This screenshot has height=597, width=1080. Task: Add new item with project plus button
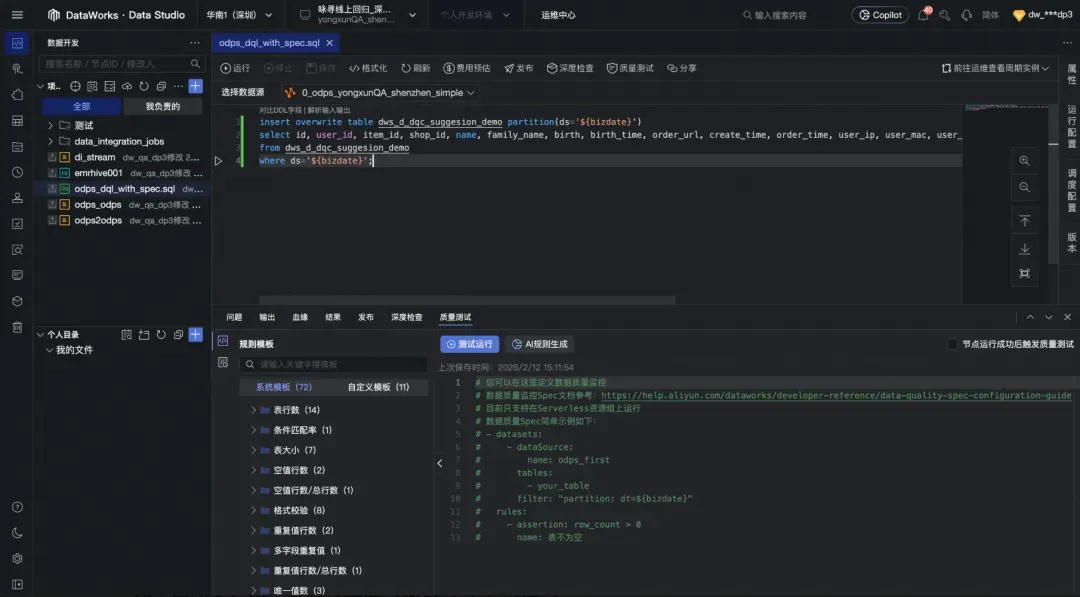click(196, 86)
